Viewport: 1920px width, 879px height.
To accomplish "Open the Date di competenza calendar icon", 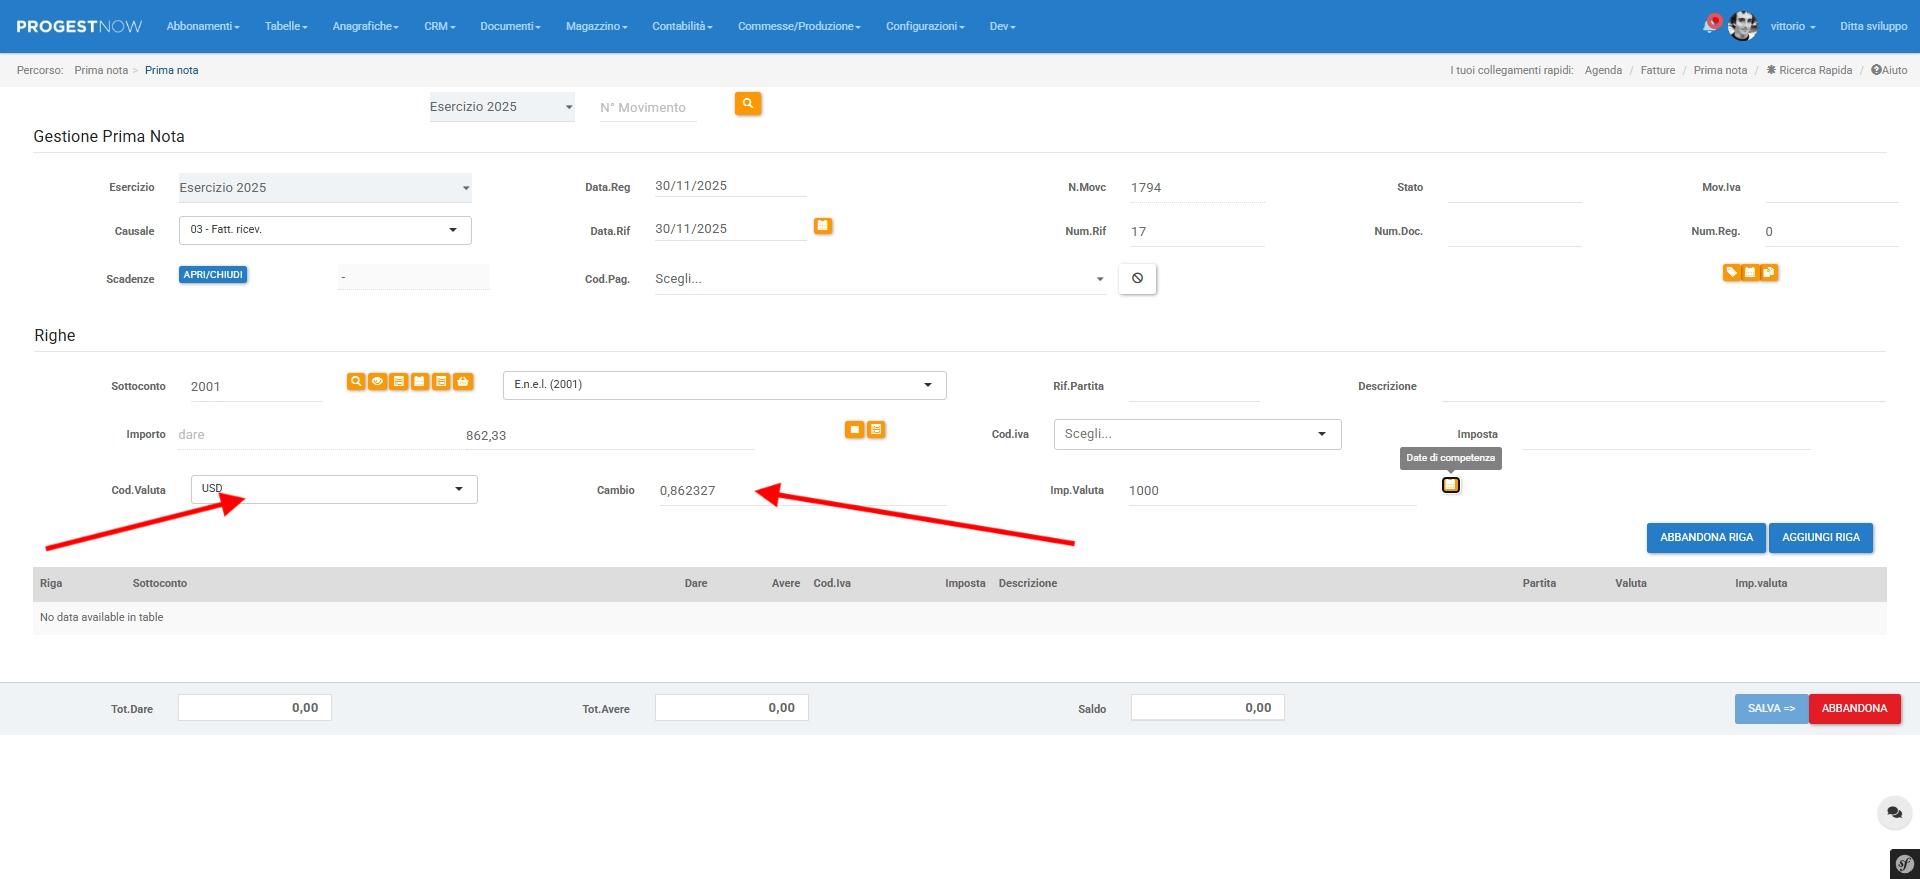I will tap(1450, 485).
